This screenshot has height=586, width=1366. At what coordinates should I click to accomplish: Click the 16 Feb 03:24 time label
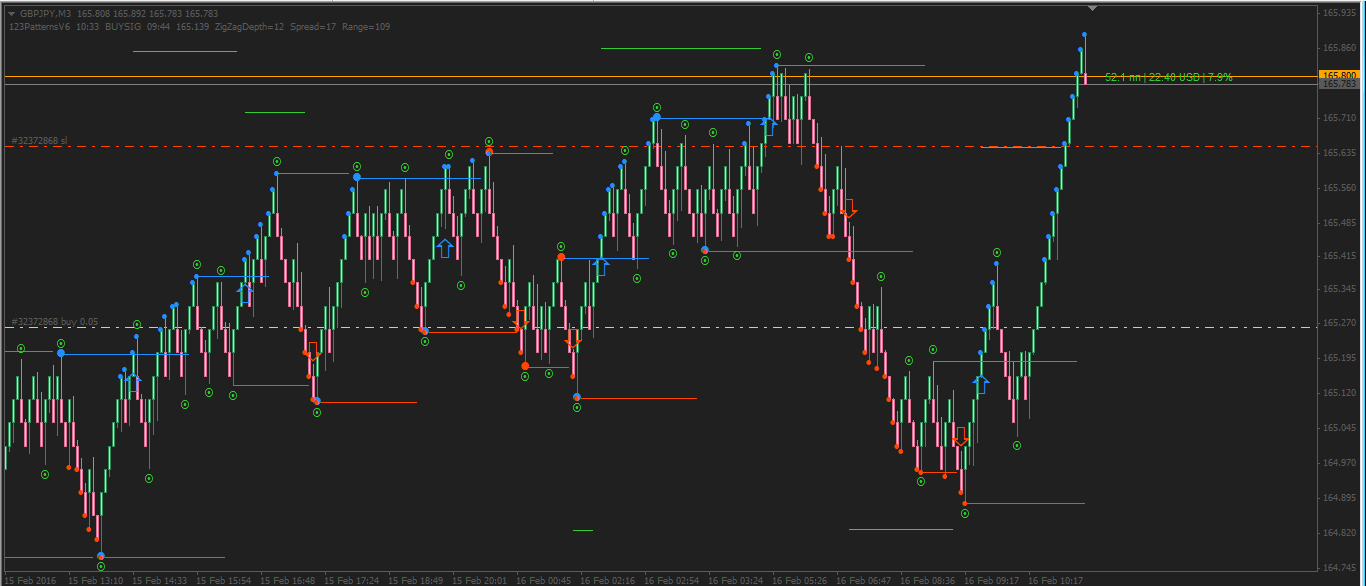(736, 580)
